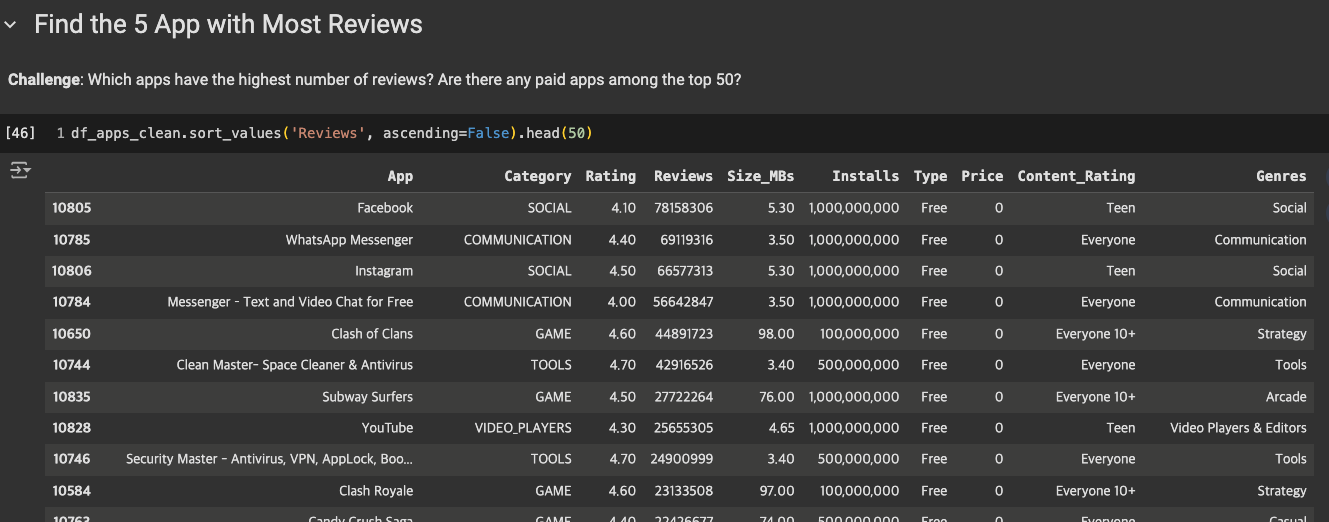Click the 'Price' column header
This screenshot has height=522, width=1329.
tap(982, 176)
